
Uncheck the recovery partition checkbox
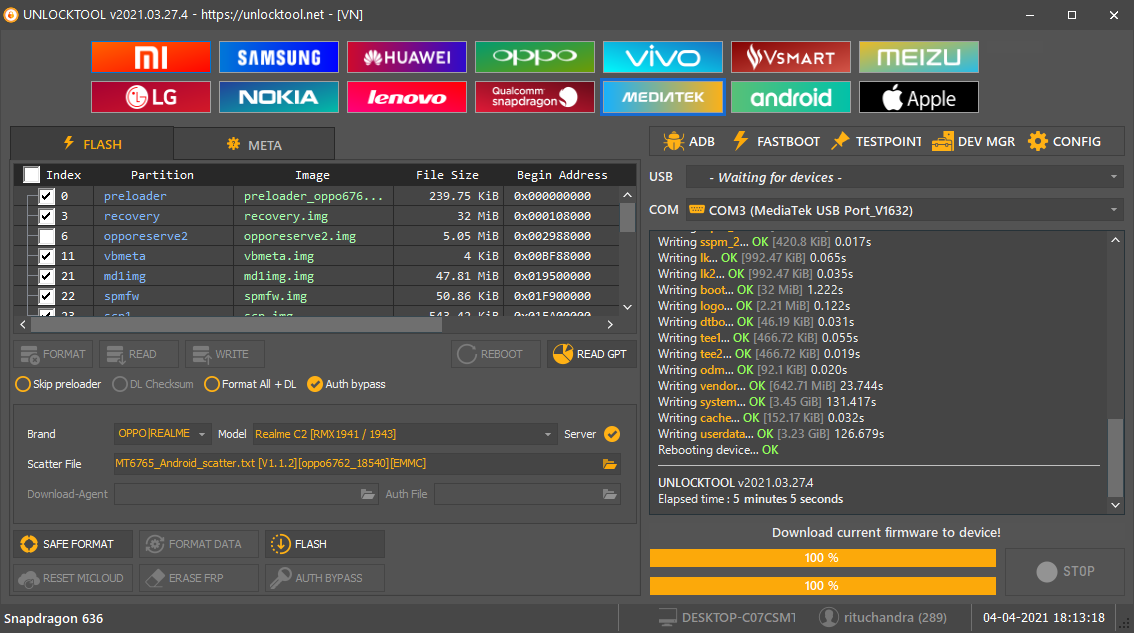point(46,216)
